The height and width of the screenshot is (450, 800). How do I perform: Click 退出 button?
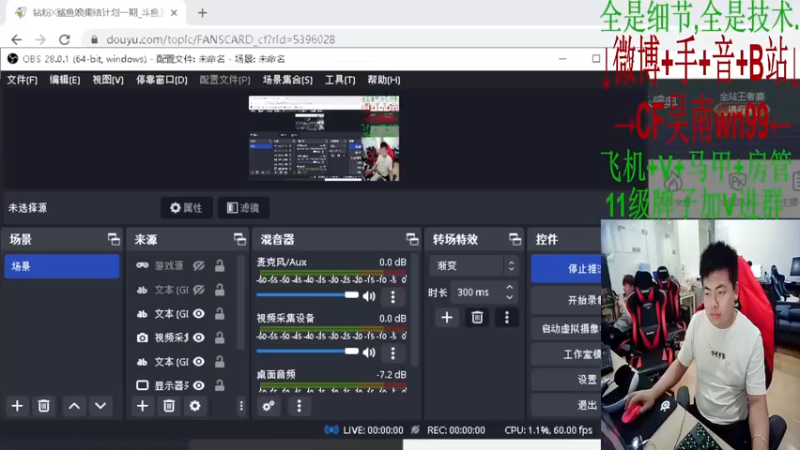[x=566, y=406]
